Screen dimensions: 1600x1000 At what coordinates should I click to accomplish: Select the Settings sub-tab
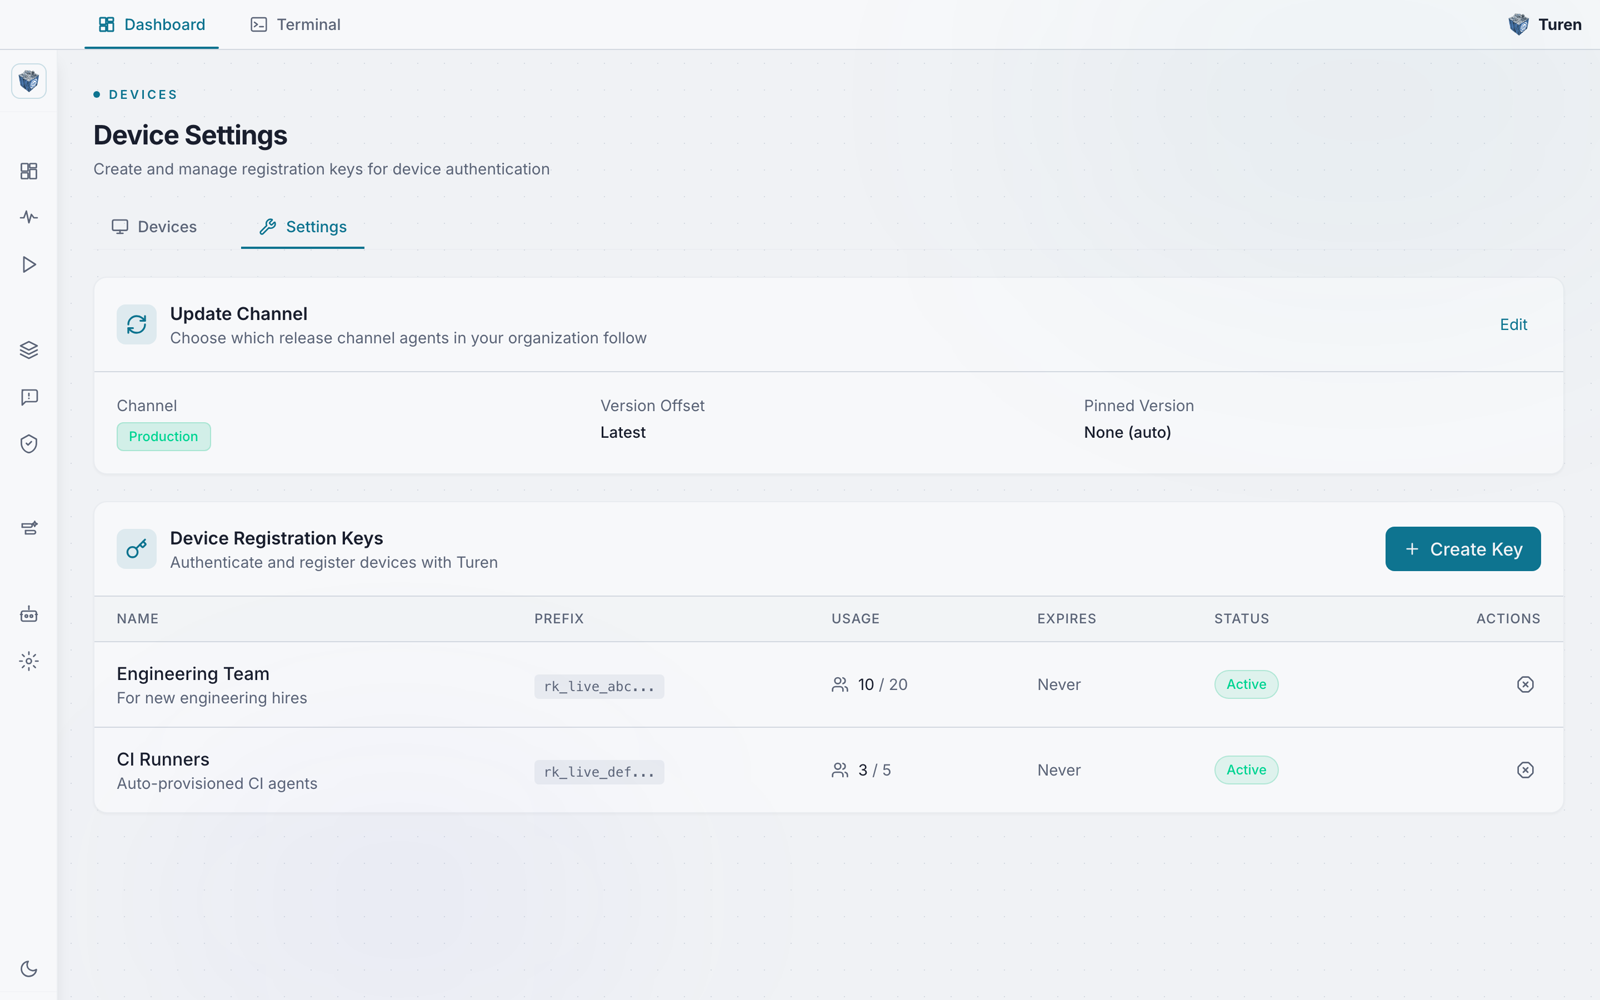[x=303, y=227]
